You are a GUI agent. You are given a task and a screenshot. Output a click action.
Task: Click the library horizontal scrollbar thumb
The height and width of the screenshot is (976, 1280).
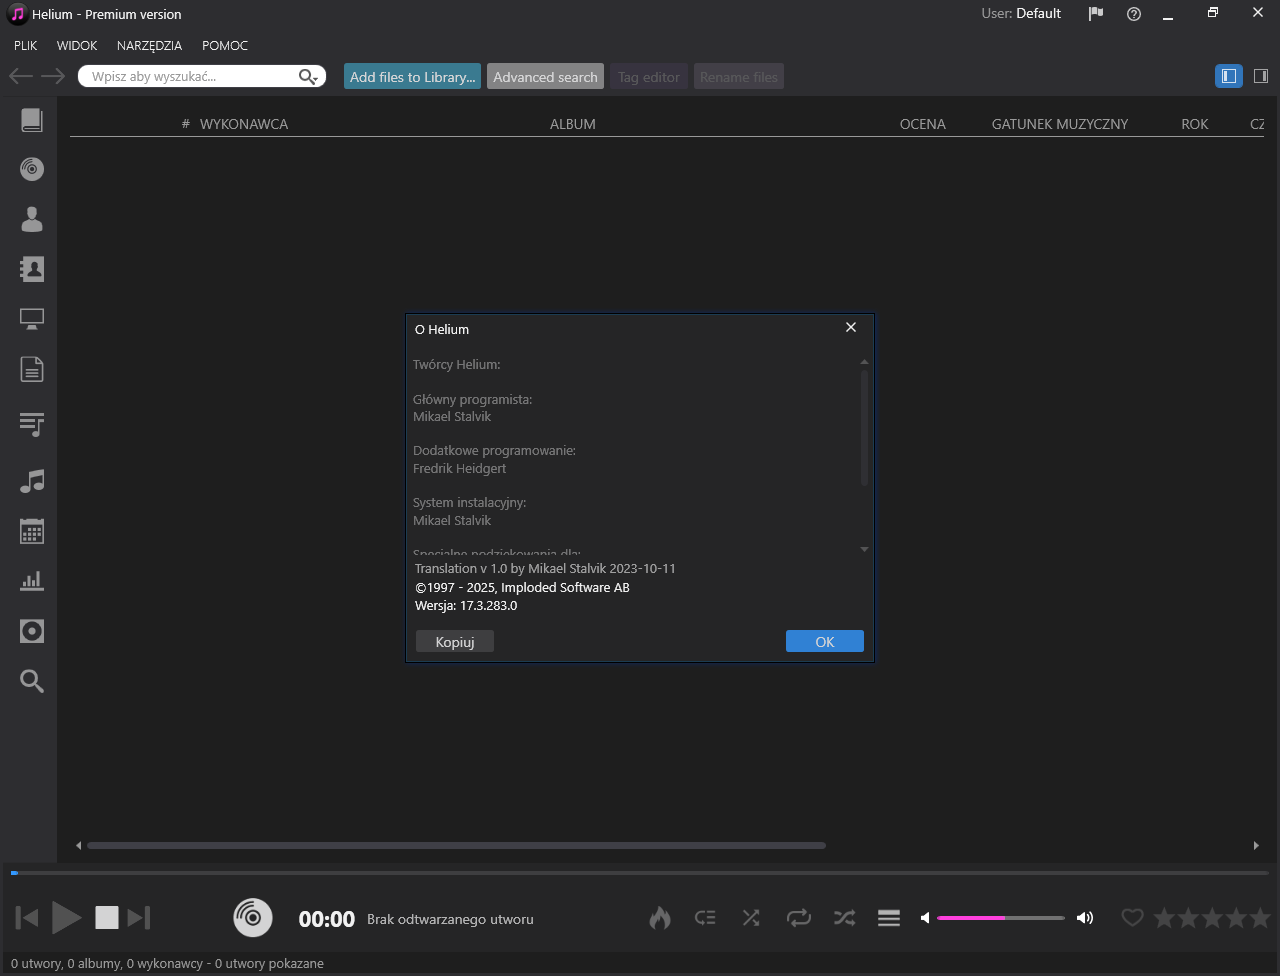click(x=456, y=846)
